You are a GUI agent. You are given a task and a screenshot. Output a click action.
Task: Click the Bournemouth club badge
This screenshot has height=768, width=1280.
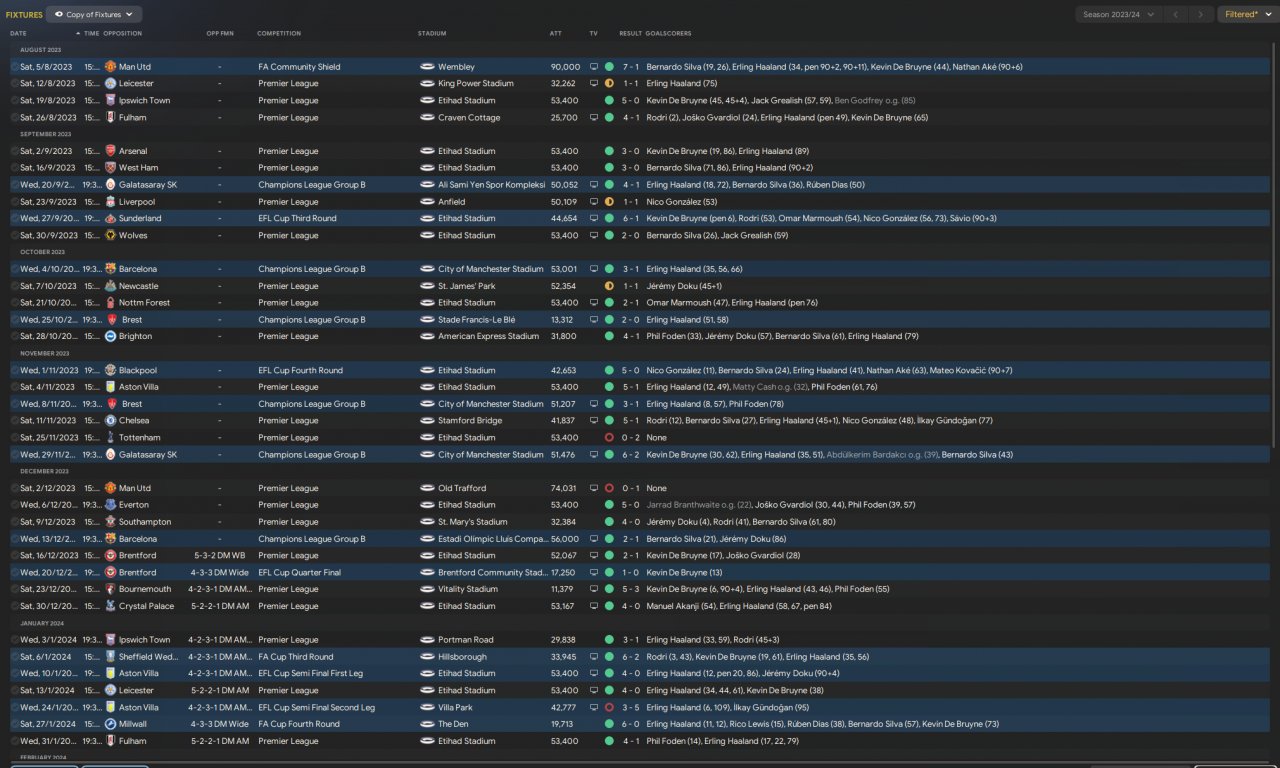pos(110,589)
